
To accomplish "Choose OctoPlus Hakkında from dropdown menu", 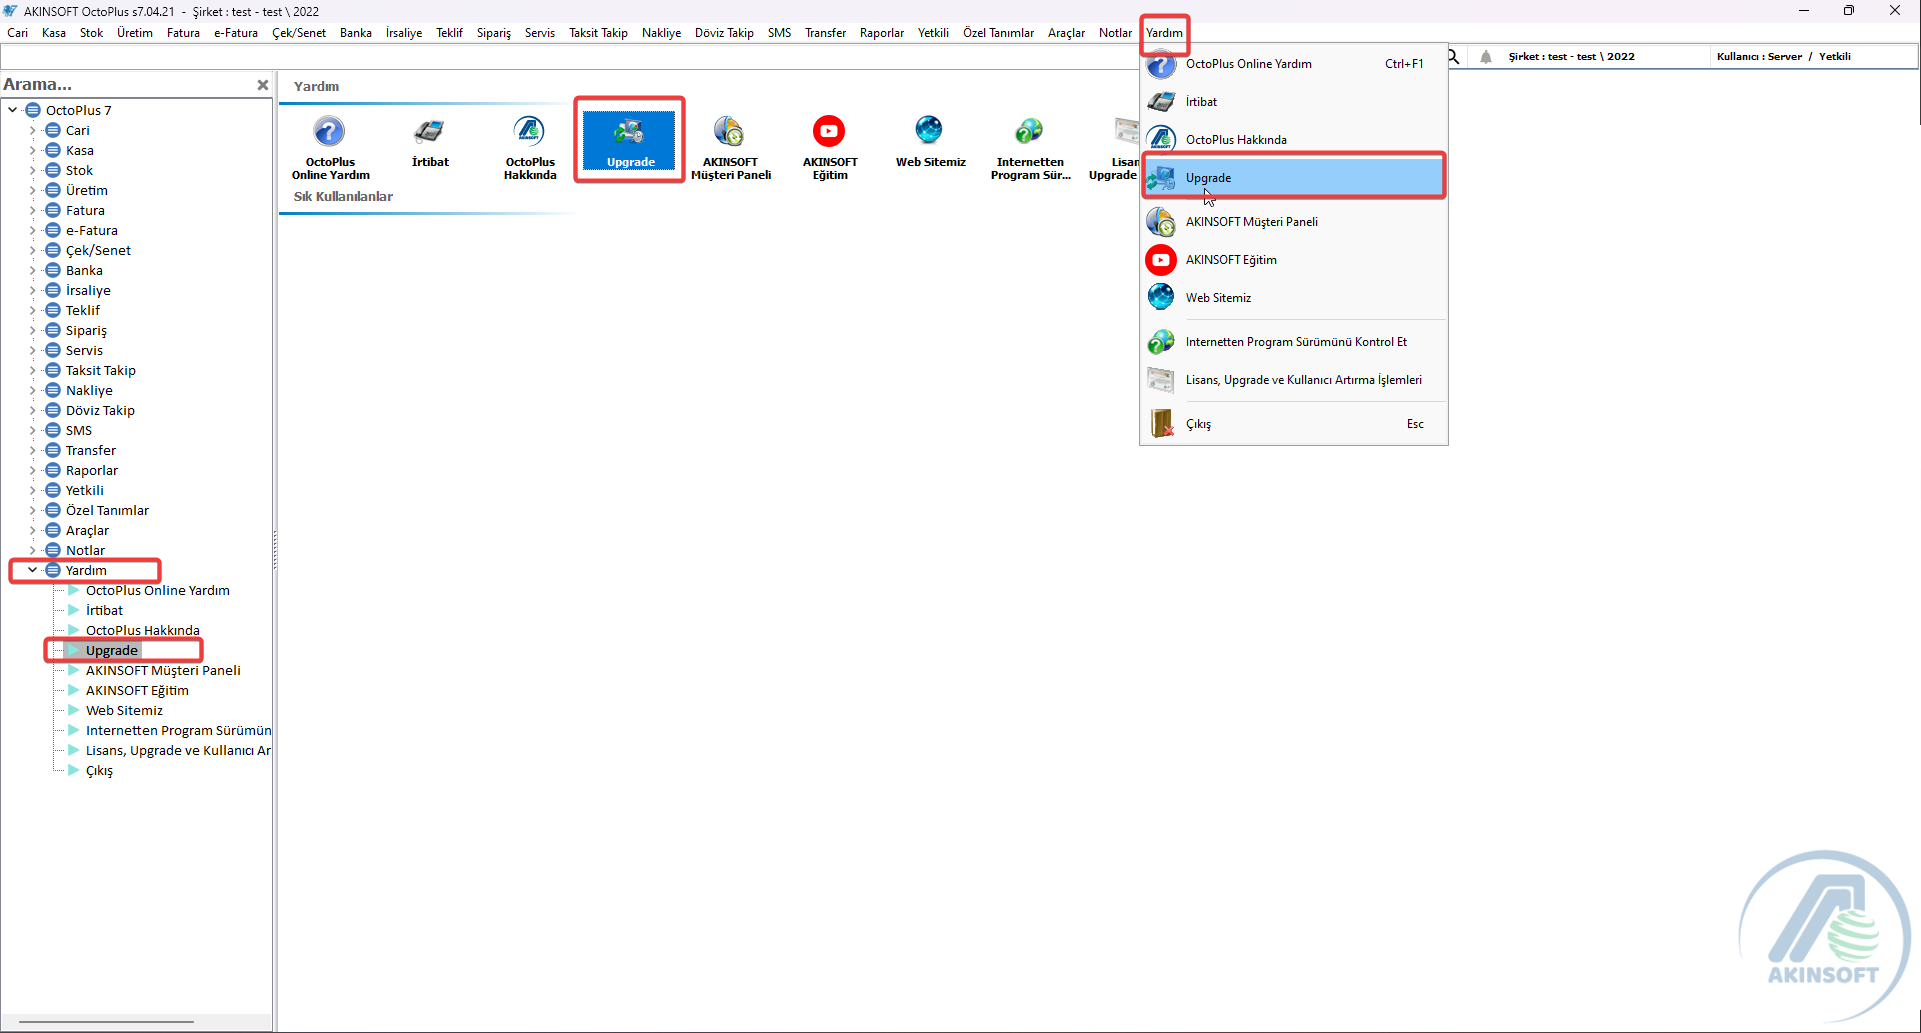I will point(1293,140).
